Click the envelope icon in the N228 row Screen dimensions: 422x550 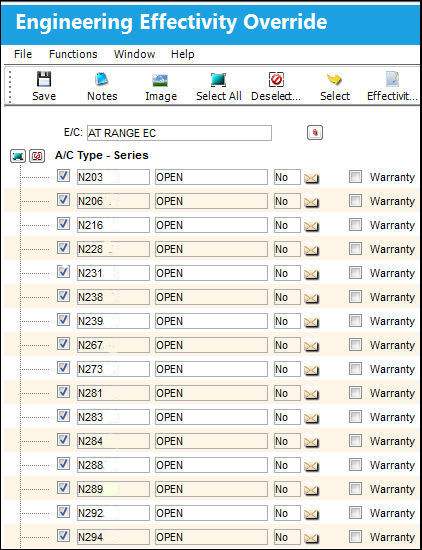pyautogui.click(x=311, y=250)
